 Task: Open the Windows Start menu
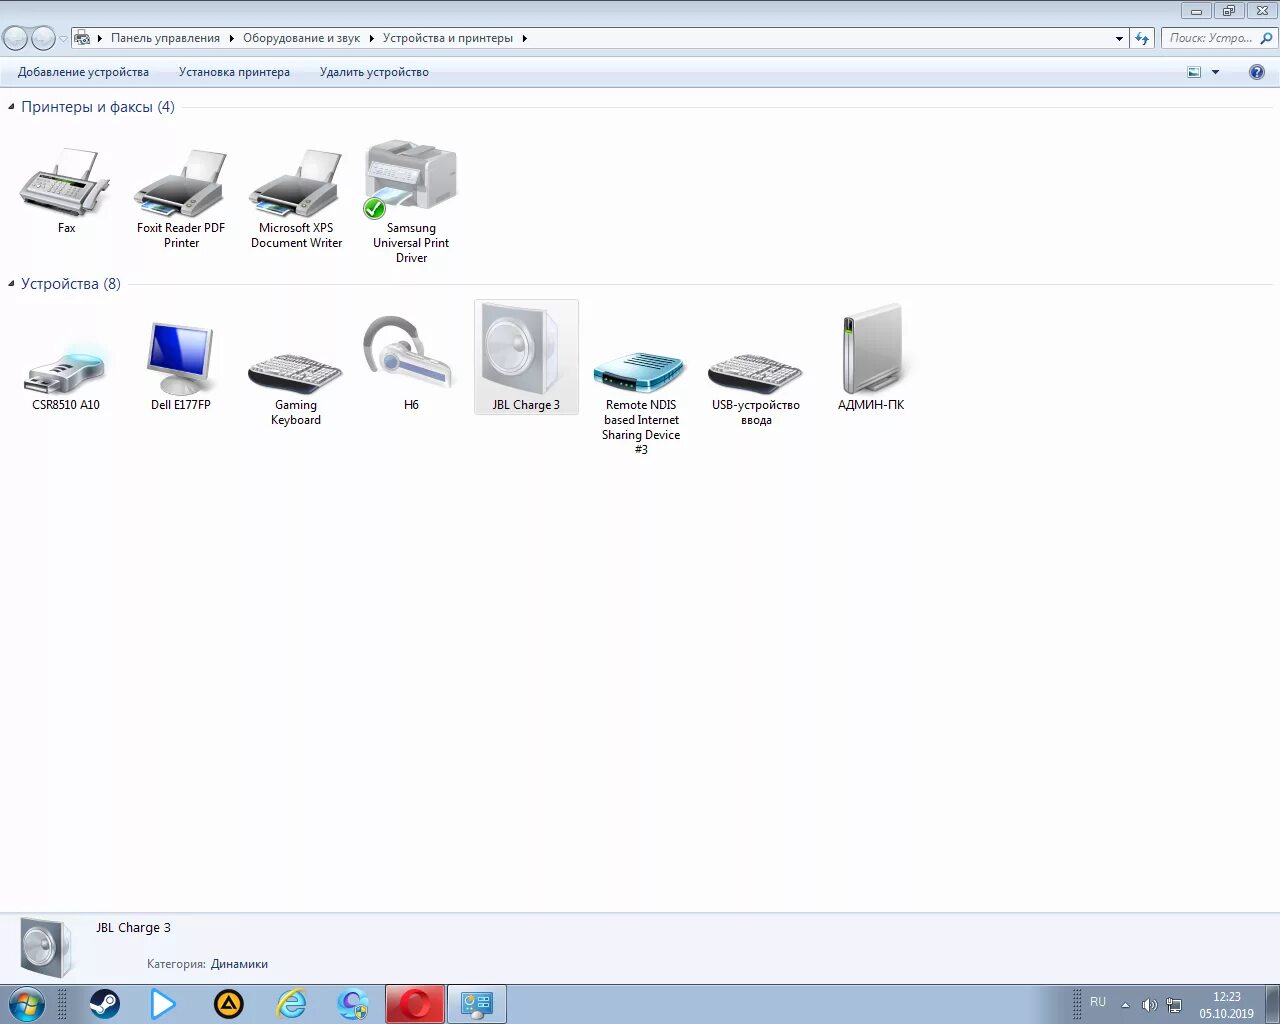pos(26,1004)
